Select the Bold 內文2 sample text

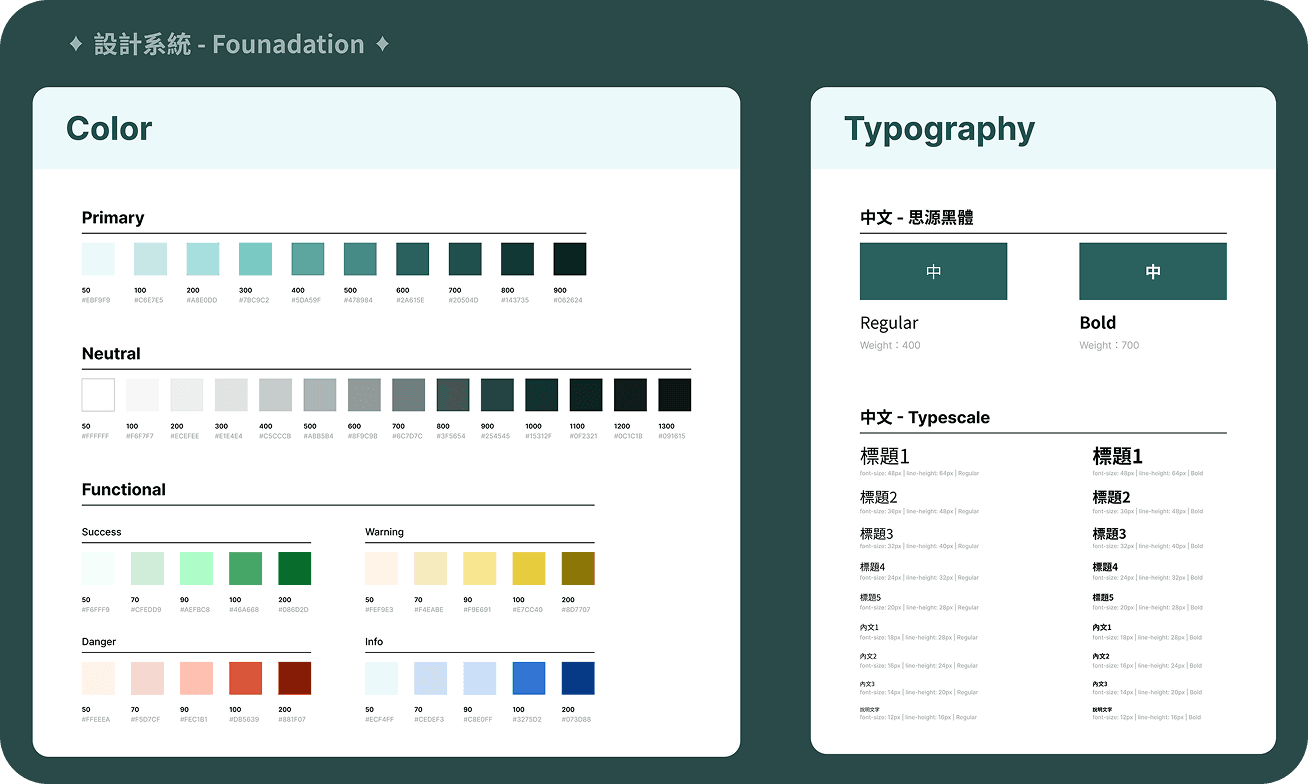[1102, 657]
